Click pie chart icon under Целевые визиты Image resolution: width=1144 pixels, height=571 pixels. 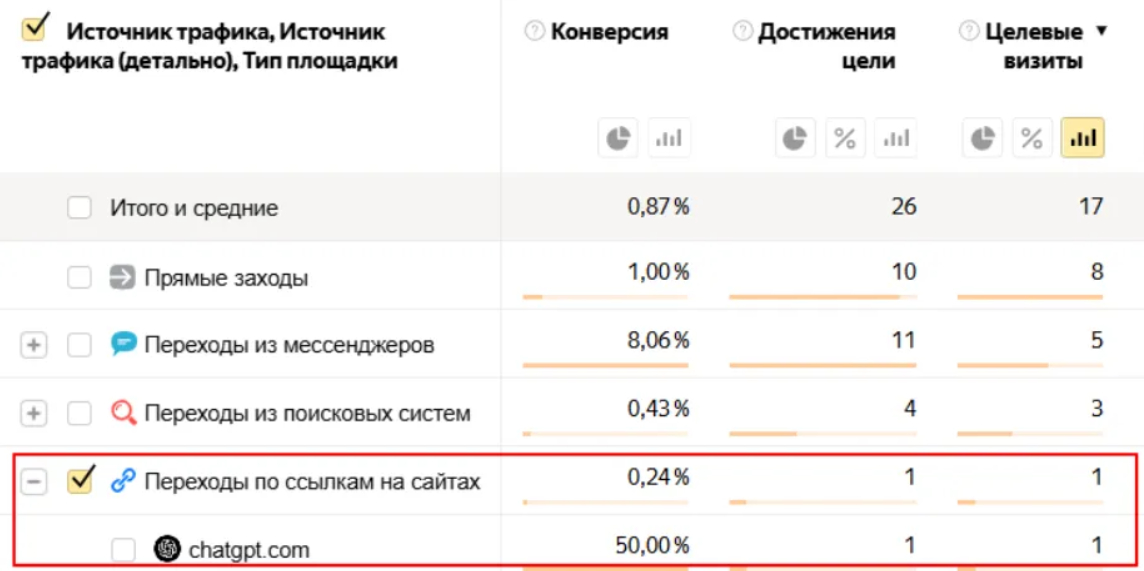coord(982,139)
